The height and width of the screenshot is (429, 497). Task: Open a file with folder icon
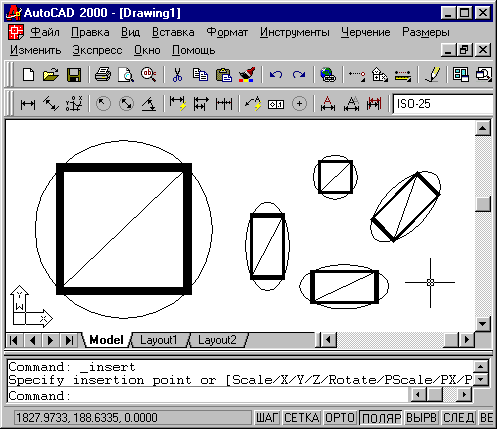pyautogui.click(x=51, y=75)
